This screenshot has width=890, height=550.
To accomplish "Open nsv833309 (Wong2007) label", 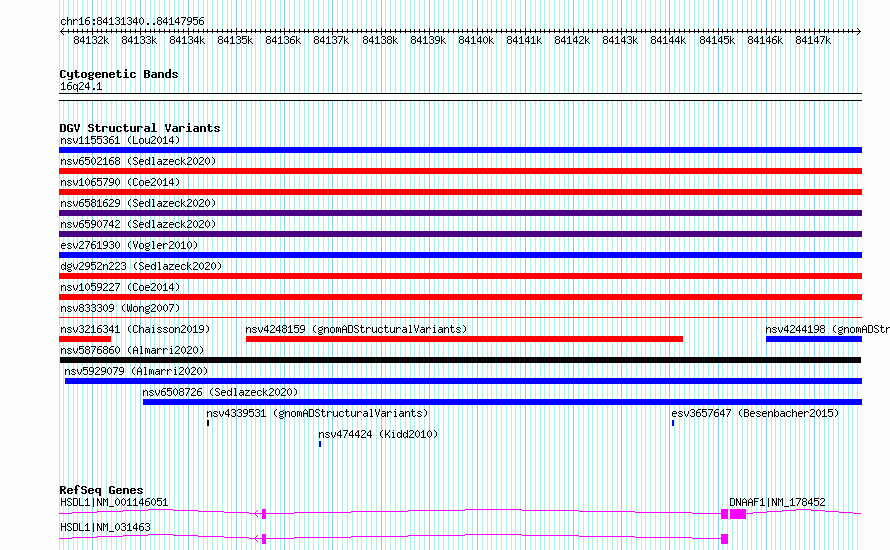I will (120, 308).
